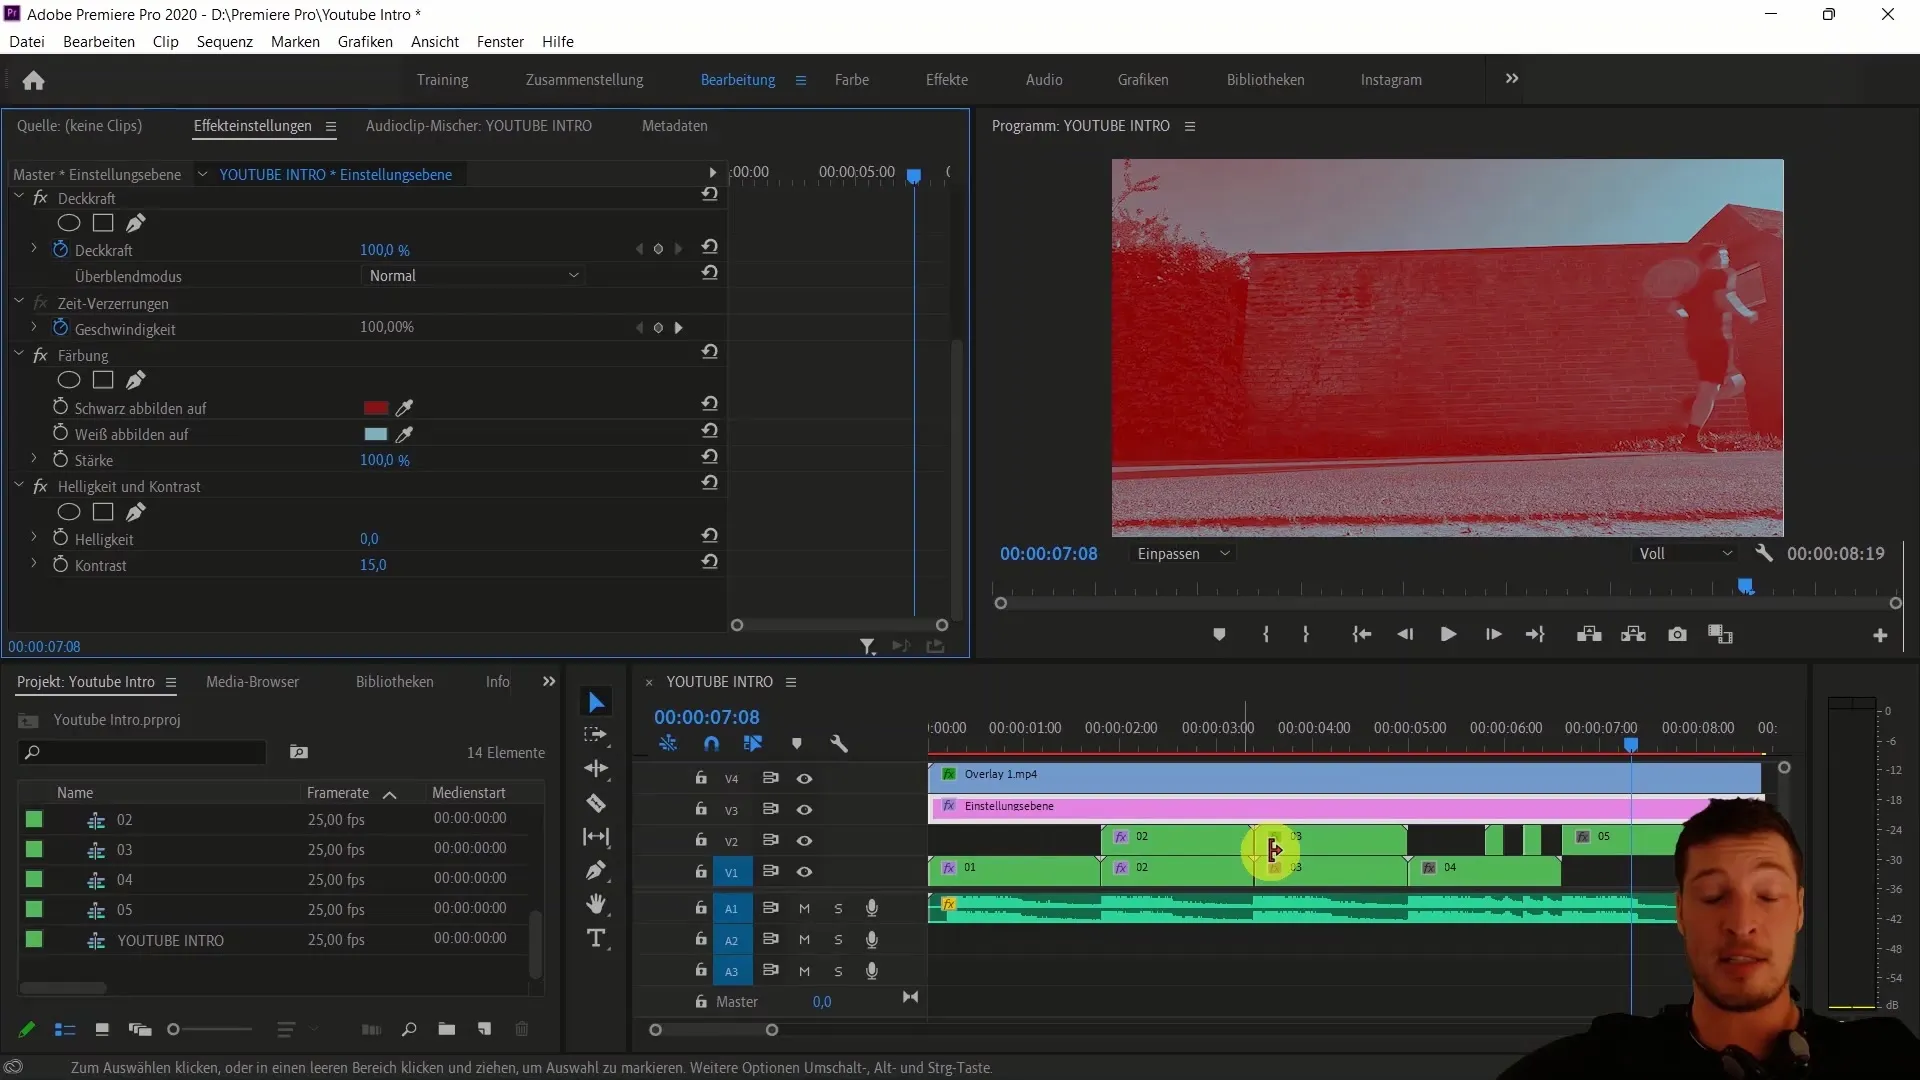Open Program monitor settings wrench
Image resolution: width=1920 pixels, height=1080 pixels.
[1763, 553]
